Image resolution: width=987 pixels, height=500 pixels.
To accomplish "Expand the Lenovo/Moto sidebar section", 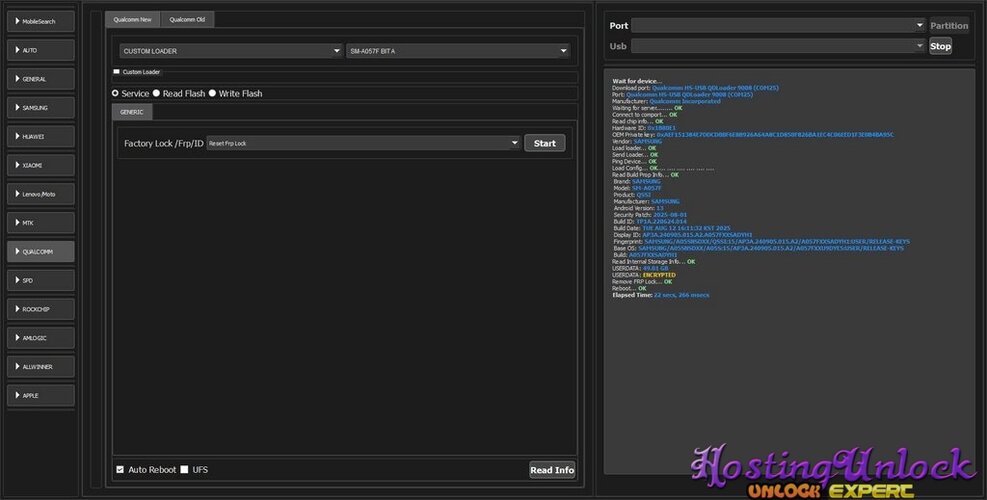I will (40, 194).
